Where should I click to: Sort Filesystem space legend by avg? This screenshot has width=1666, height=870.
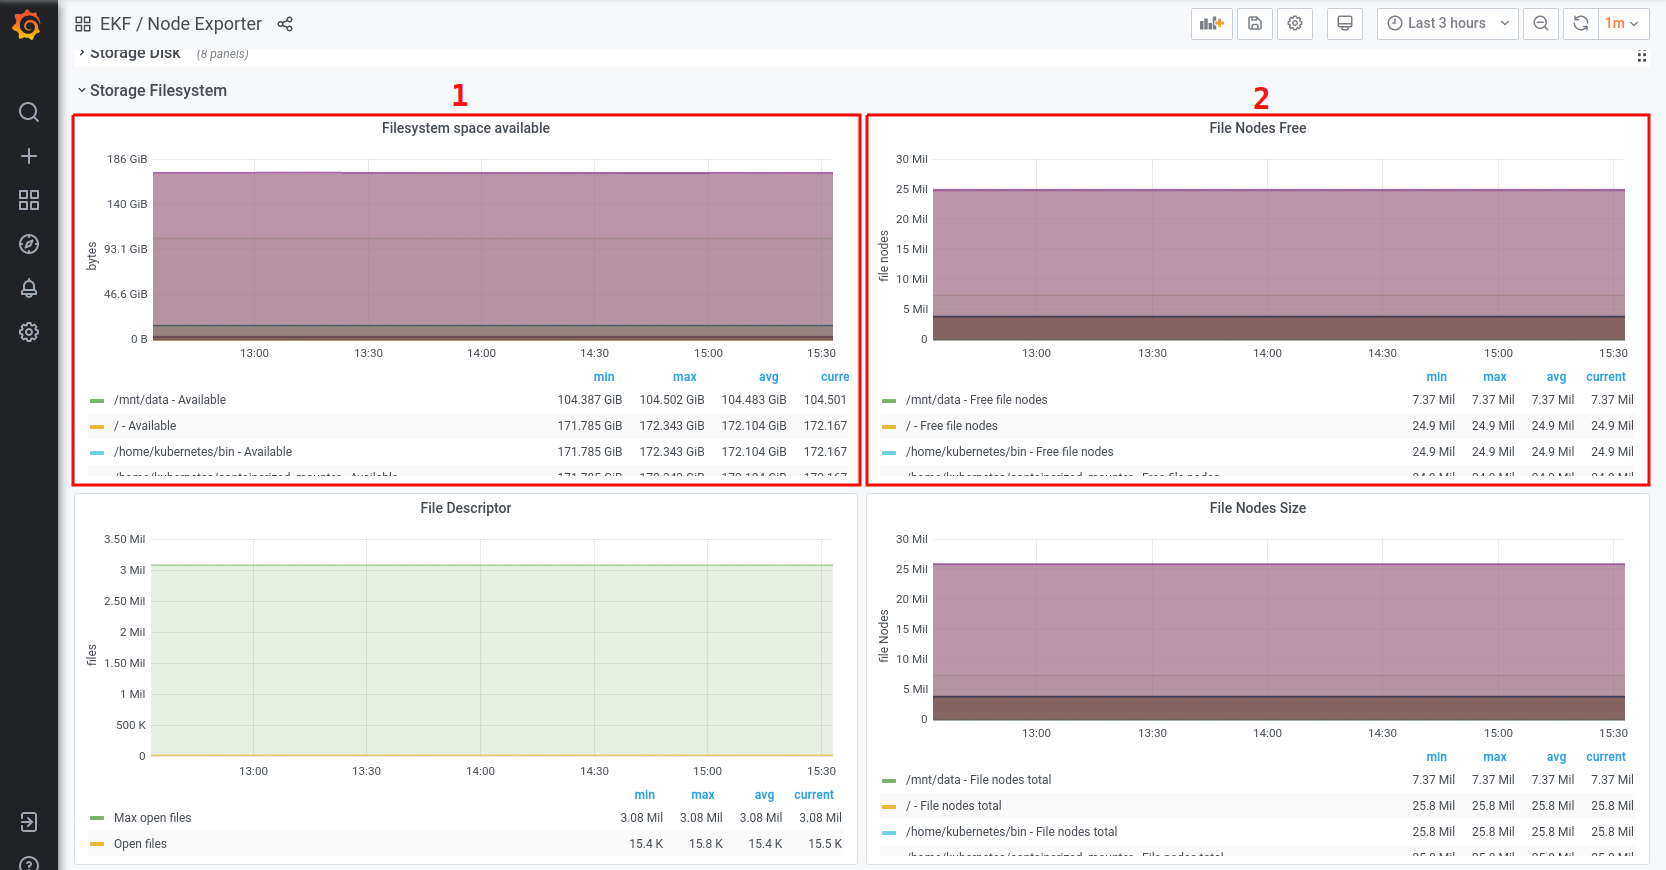[x=768, y=377]
